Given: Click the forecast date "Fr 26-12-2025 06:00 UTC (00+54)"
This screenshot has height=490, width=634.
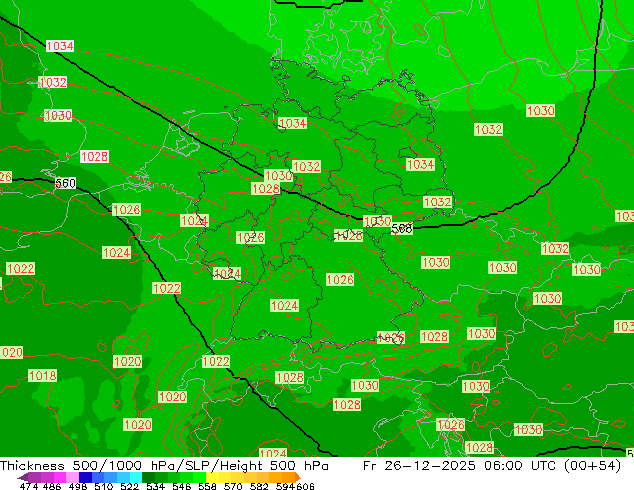Looking at the screenshot, I should (x=492, y=465).
